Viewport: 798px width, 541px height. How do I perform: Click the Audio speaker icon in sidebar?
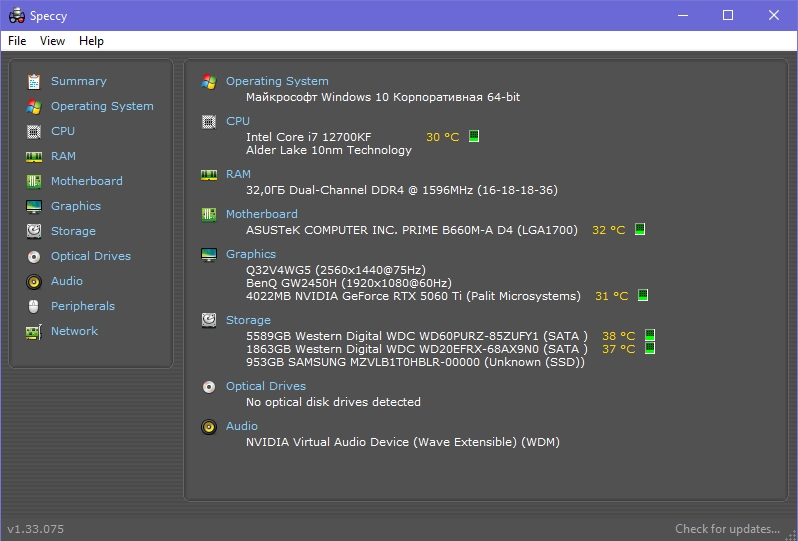(34, 281)
